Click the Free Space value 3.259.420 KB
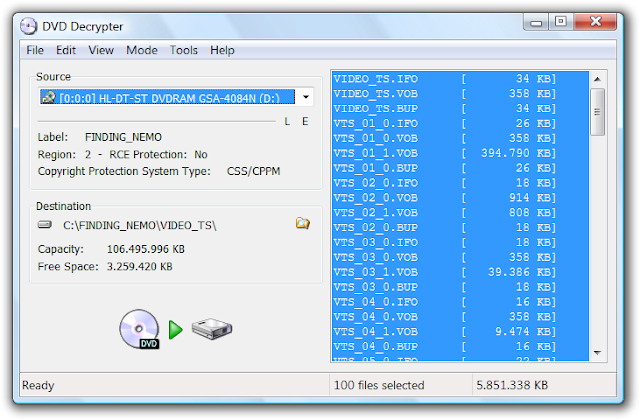The image size is (640, 420). pyautogui.click(x=140, y=267)
